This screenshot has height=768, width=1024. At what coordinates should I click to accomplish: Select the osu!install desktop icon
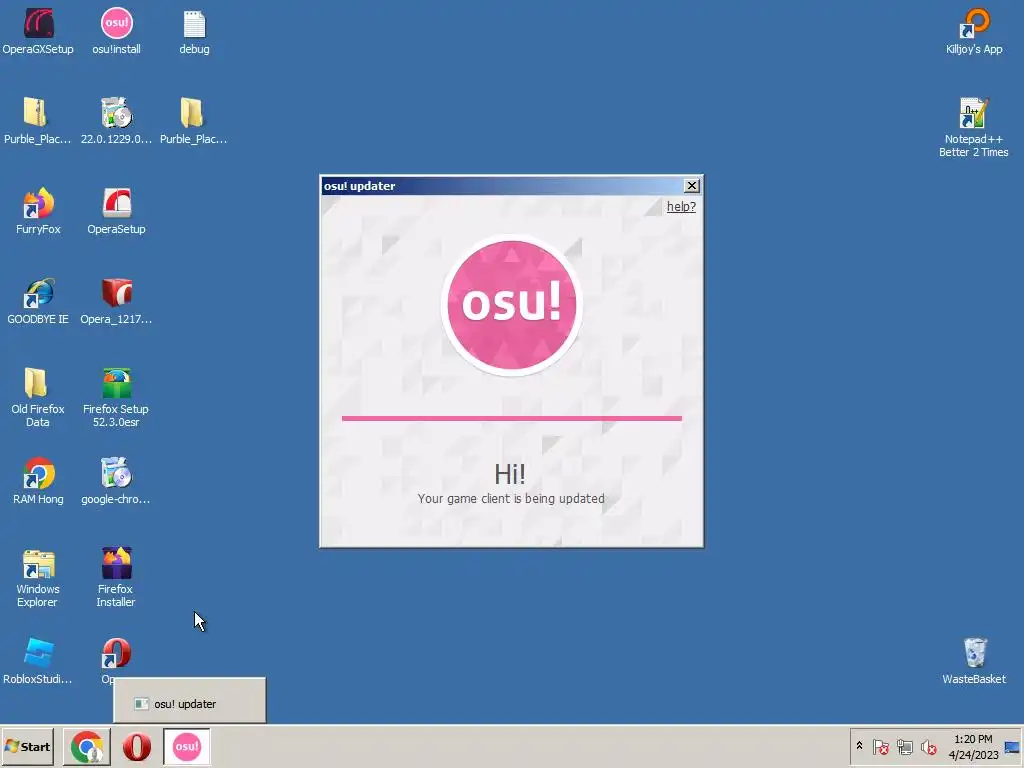pos(116,31)
